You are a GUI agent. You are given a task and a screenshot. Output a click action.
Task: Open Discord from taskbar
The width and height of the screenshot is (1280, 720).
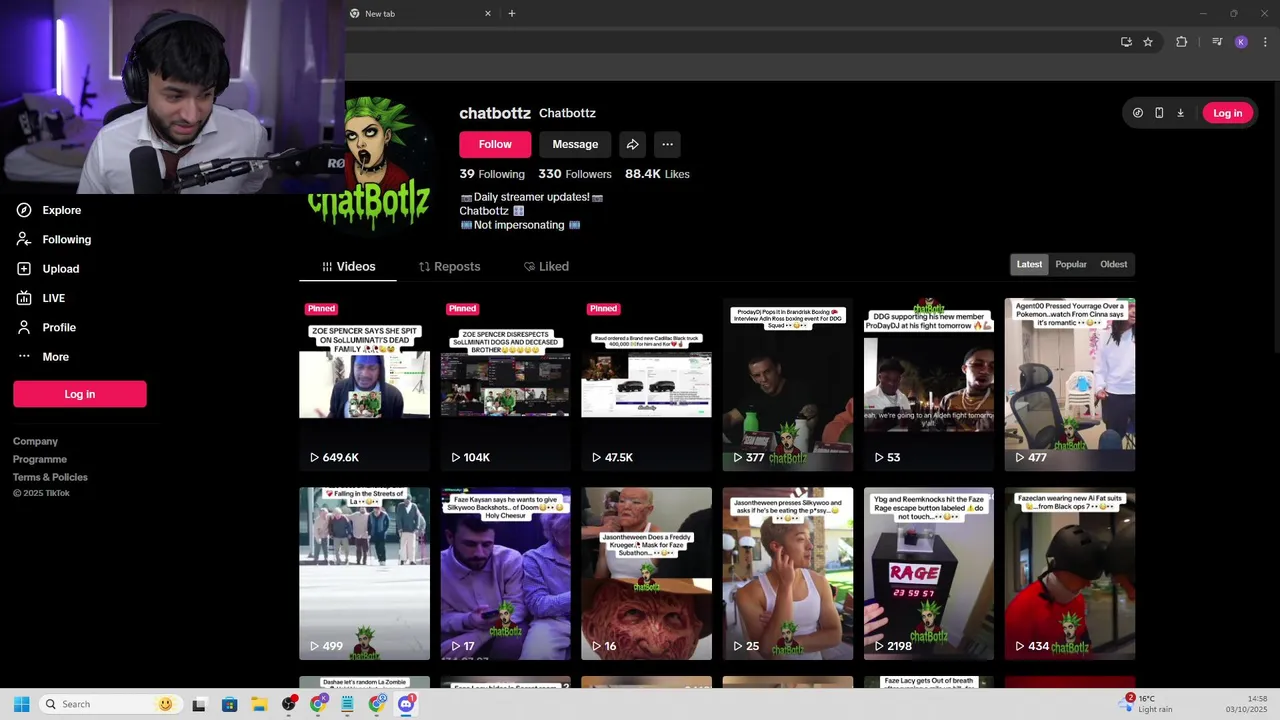point(406,704)
